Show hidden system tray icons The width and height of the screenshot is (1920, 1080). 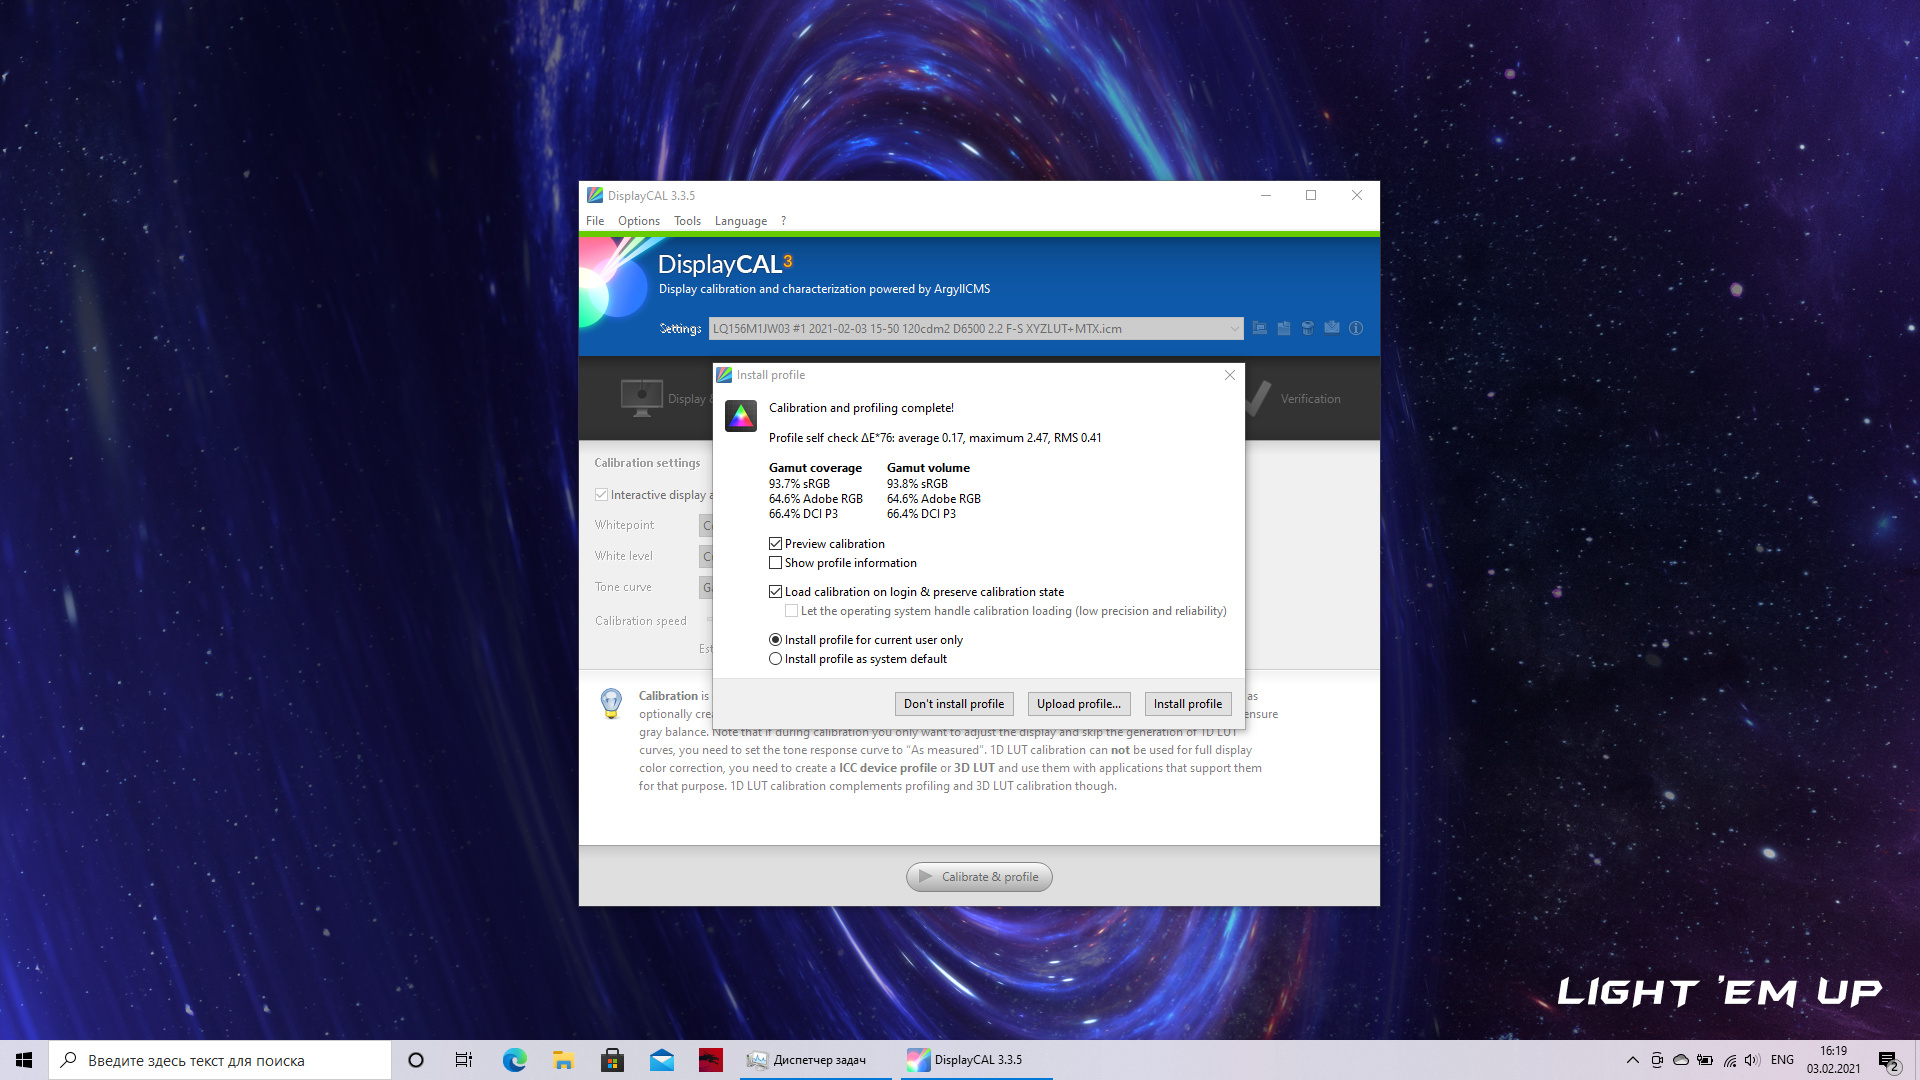coord(1632,1060)
